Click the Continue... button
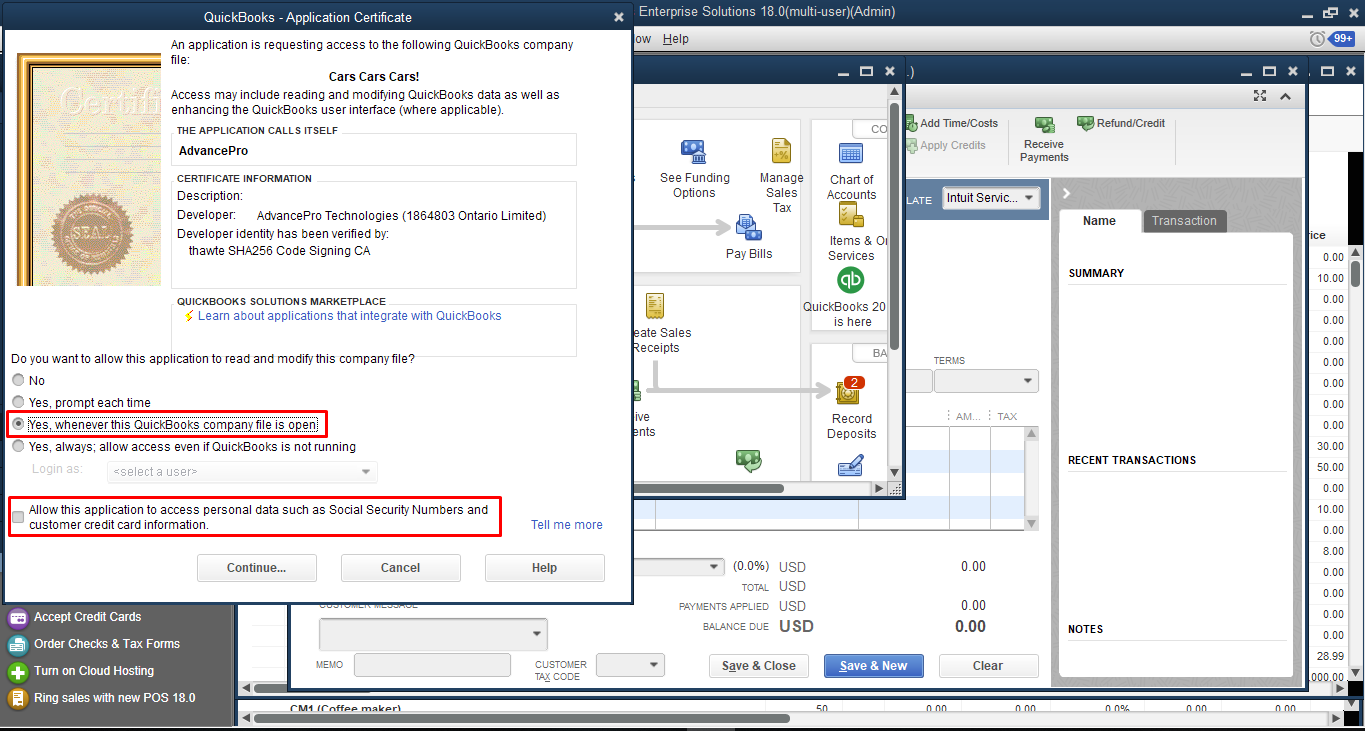The width and height of the screenshot is (1365, 731). pos(257,568)
